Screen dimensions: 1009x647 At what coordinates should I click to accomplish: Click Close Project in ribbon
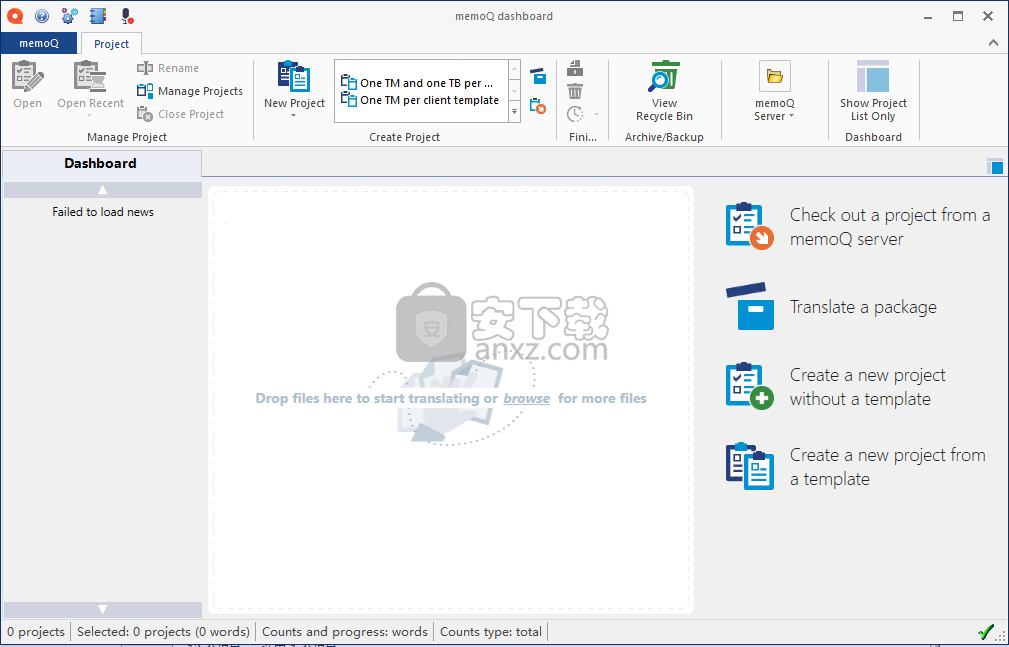click(x=181, y=114)
